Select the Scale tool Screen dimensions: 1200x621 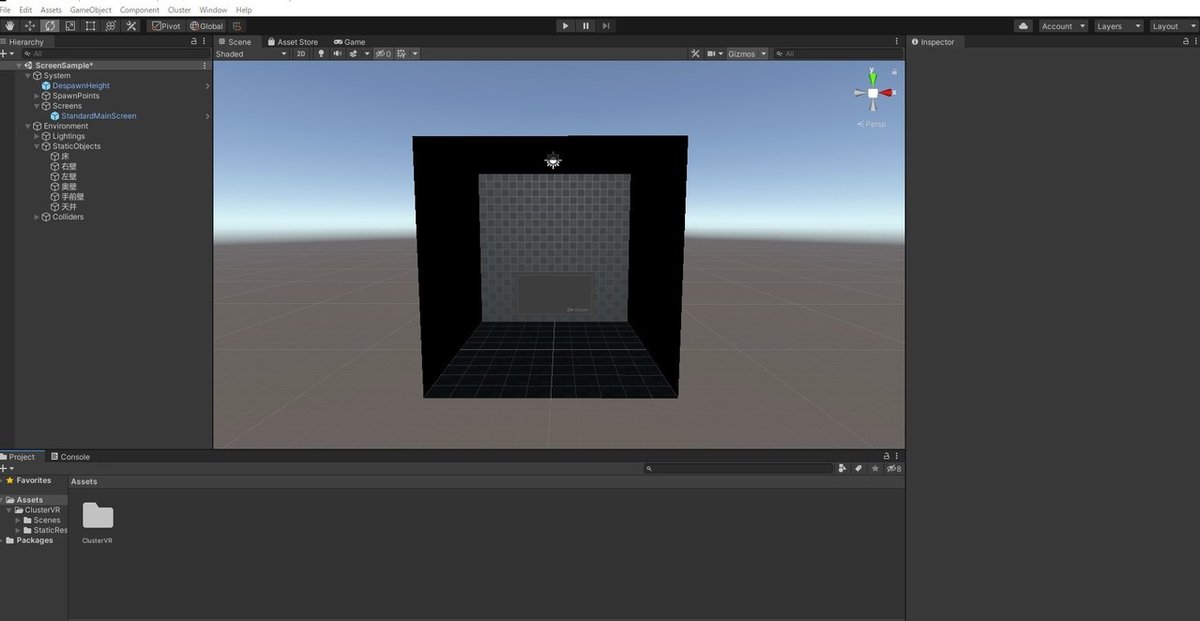(x=70, y=26)
